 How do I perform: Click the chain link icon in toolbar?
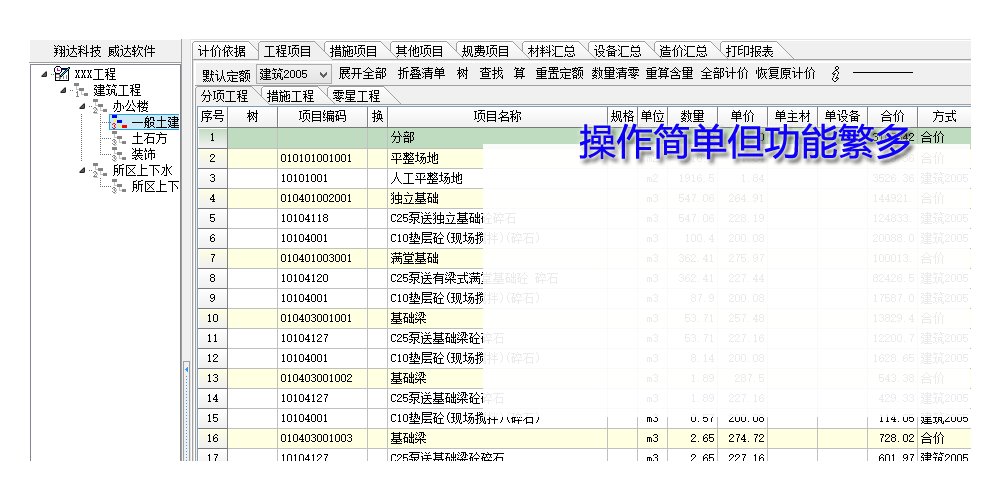pyautogui.click(x=836, y=74)
